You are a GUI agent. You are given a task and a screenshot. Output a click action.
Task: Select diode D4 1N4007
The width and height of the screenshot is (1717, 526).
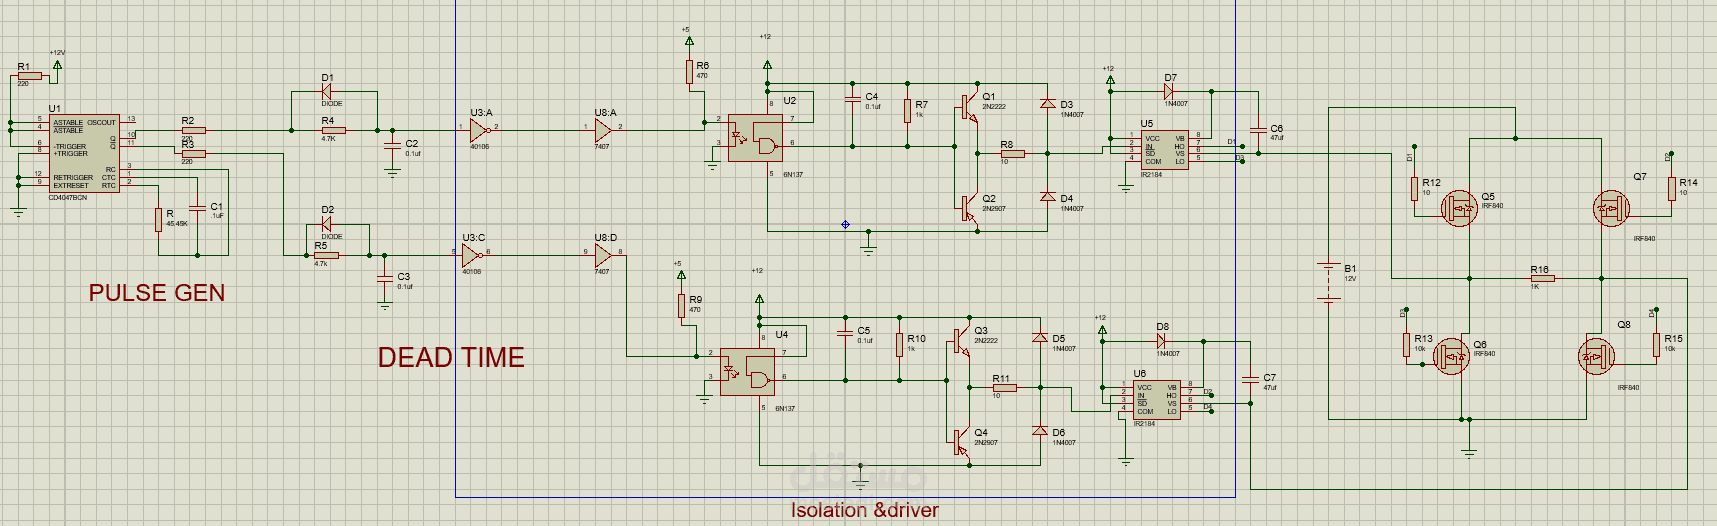click(1047, 197)
